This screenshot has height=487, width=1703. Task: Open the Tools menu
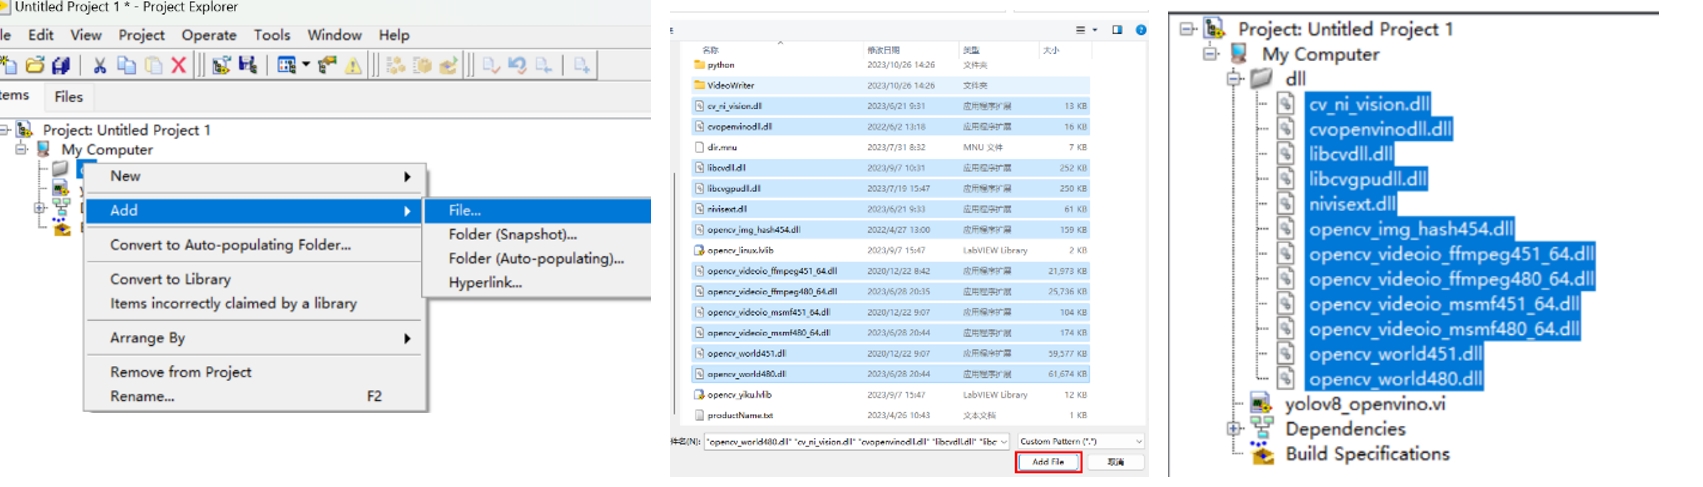tap(272, 35)
